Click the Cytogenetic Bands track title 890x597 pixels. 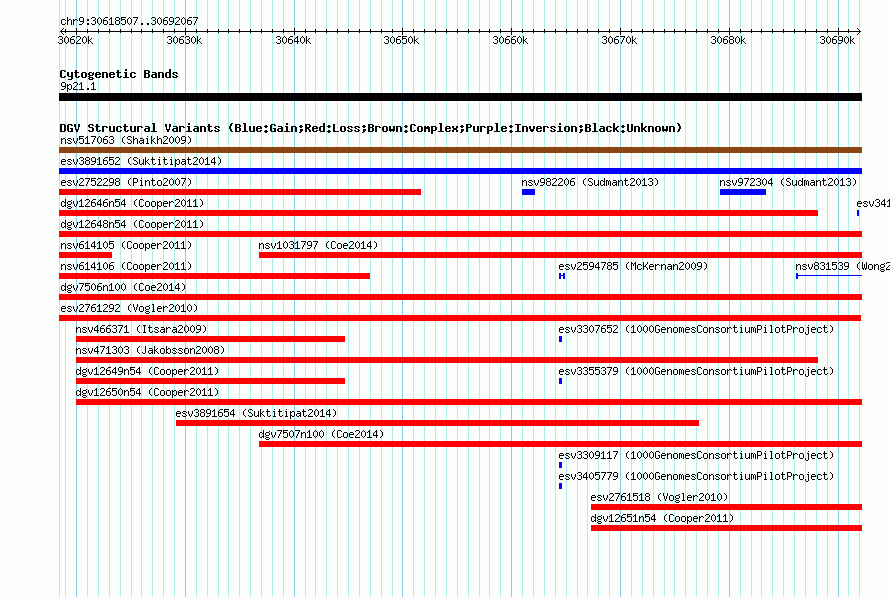coord(119,74)
